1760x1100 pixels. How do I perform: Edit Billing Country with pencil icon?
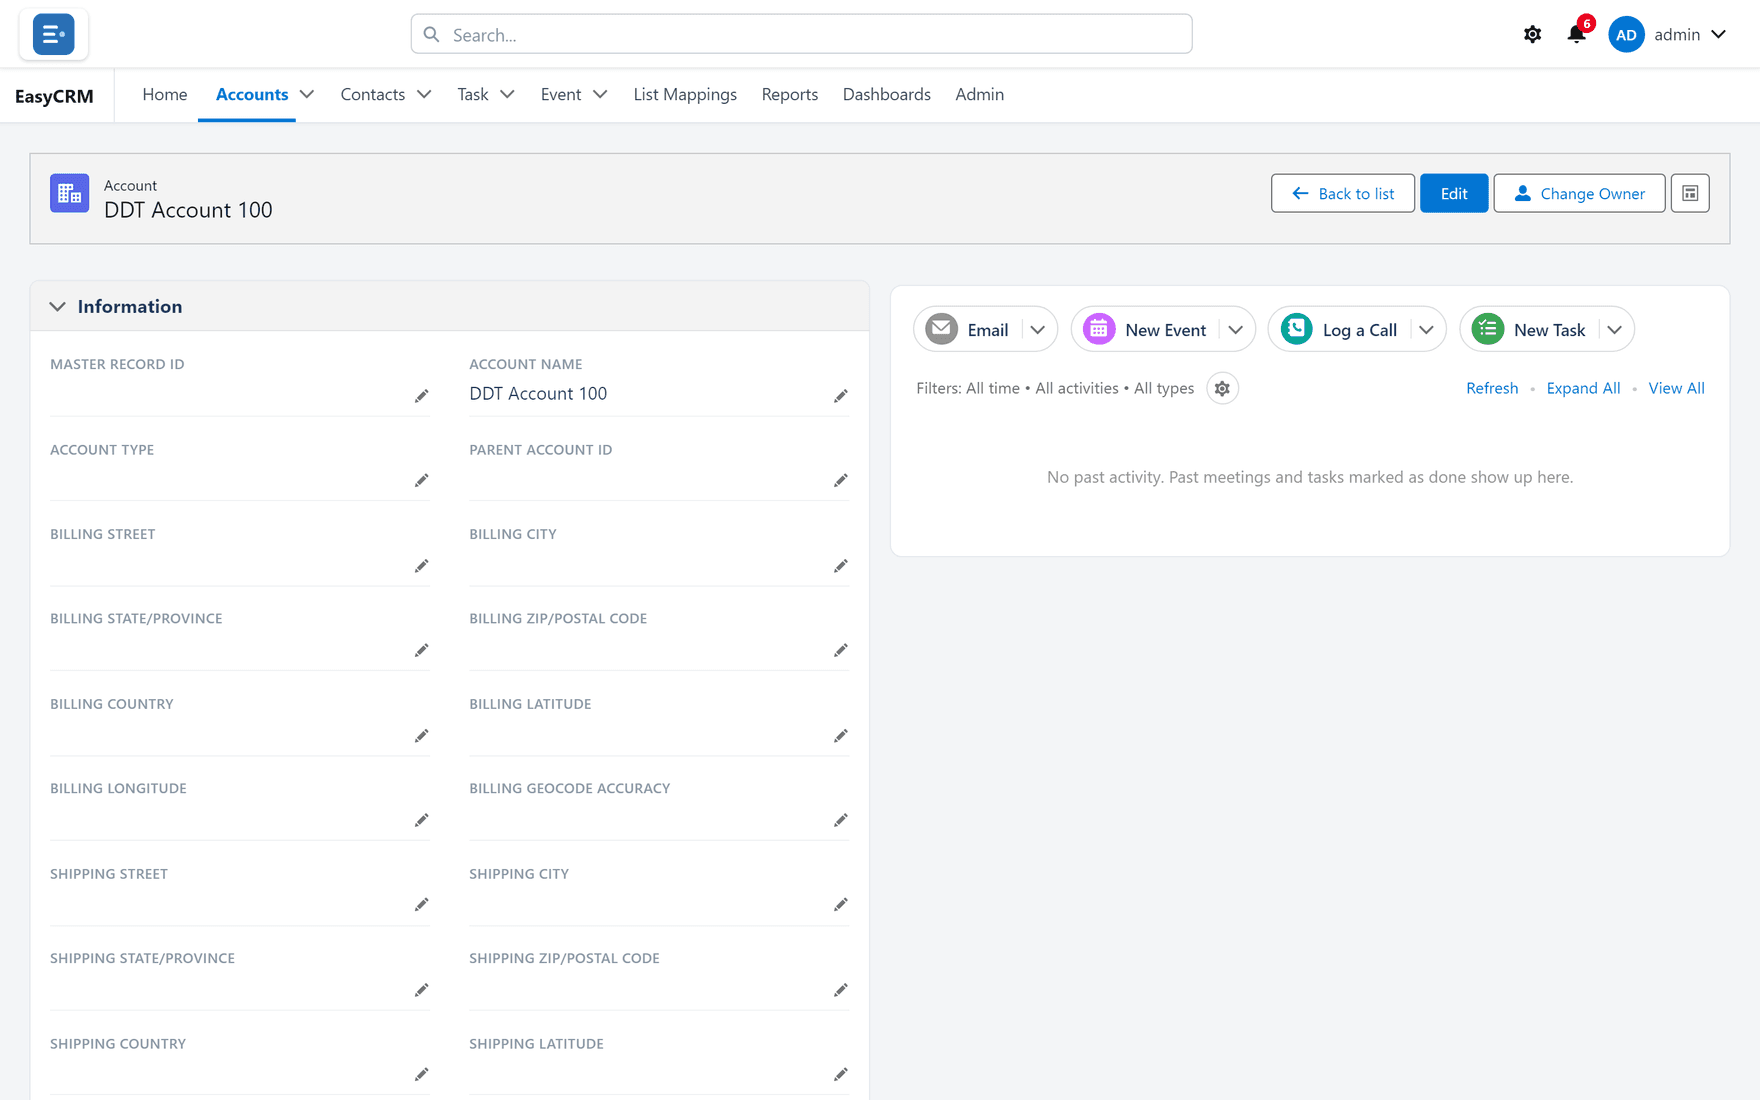[421, 736]
